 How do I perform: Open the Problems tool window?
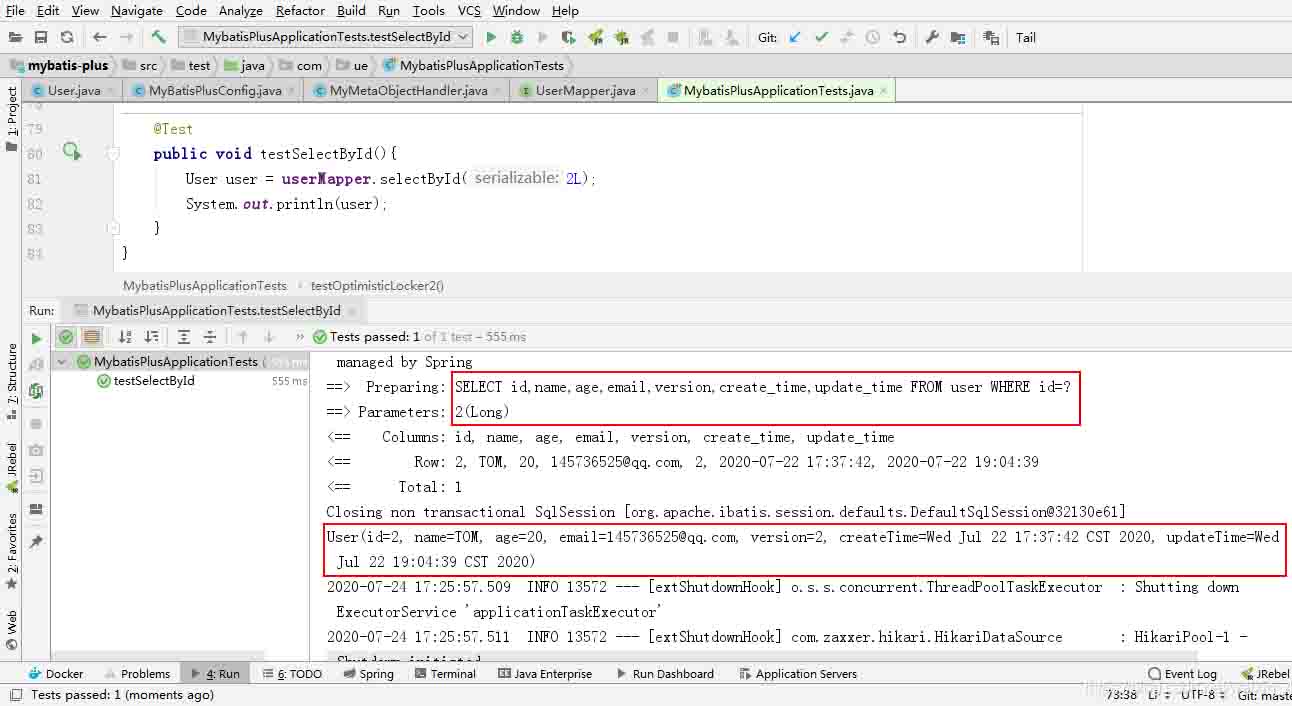tap(136, 674)
